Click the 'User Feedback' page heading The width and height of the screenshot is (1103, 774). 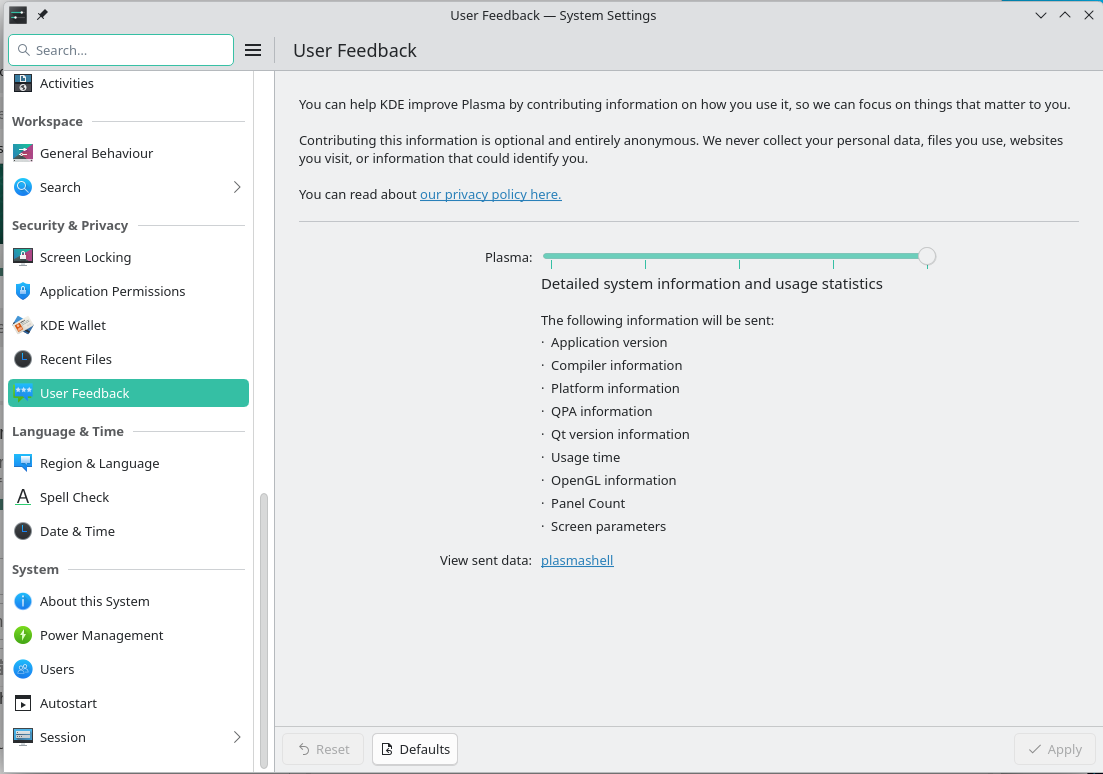[x=355, y=50]
